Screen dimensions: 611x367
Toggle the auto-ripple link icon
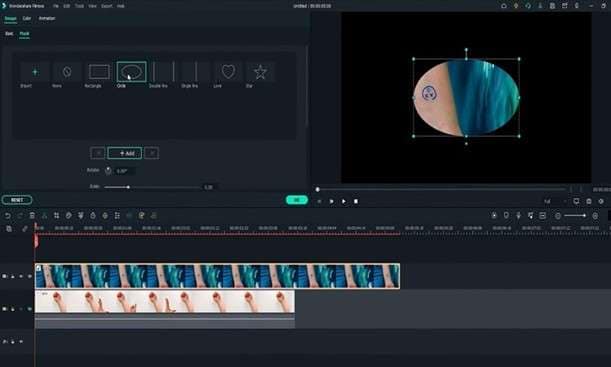(25, 229)
